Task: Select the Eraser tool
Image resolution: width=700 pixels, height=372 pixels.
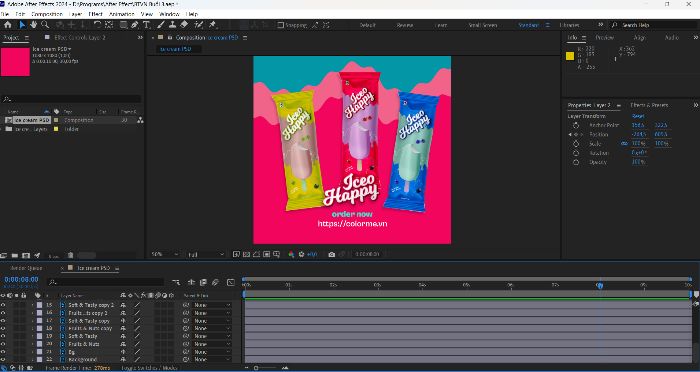Action: pyautogui.click(x=184, y=25)
